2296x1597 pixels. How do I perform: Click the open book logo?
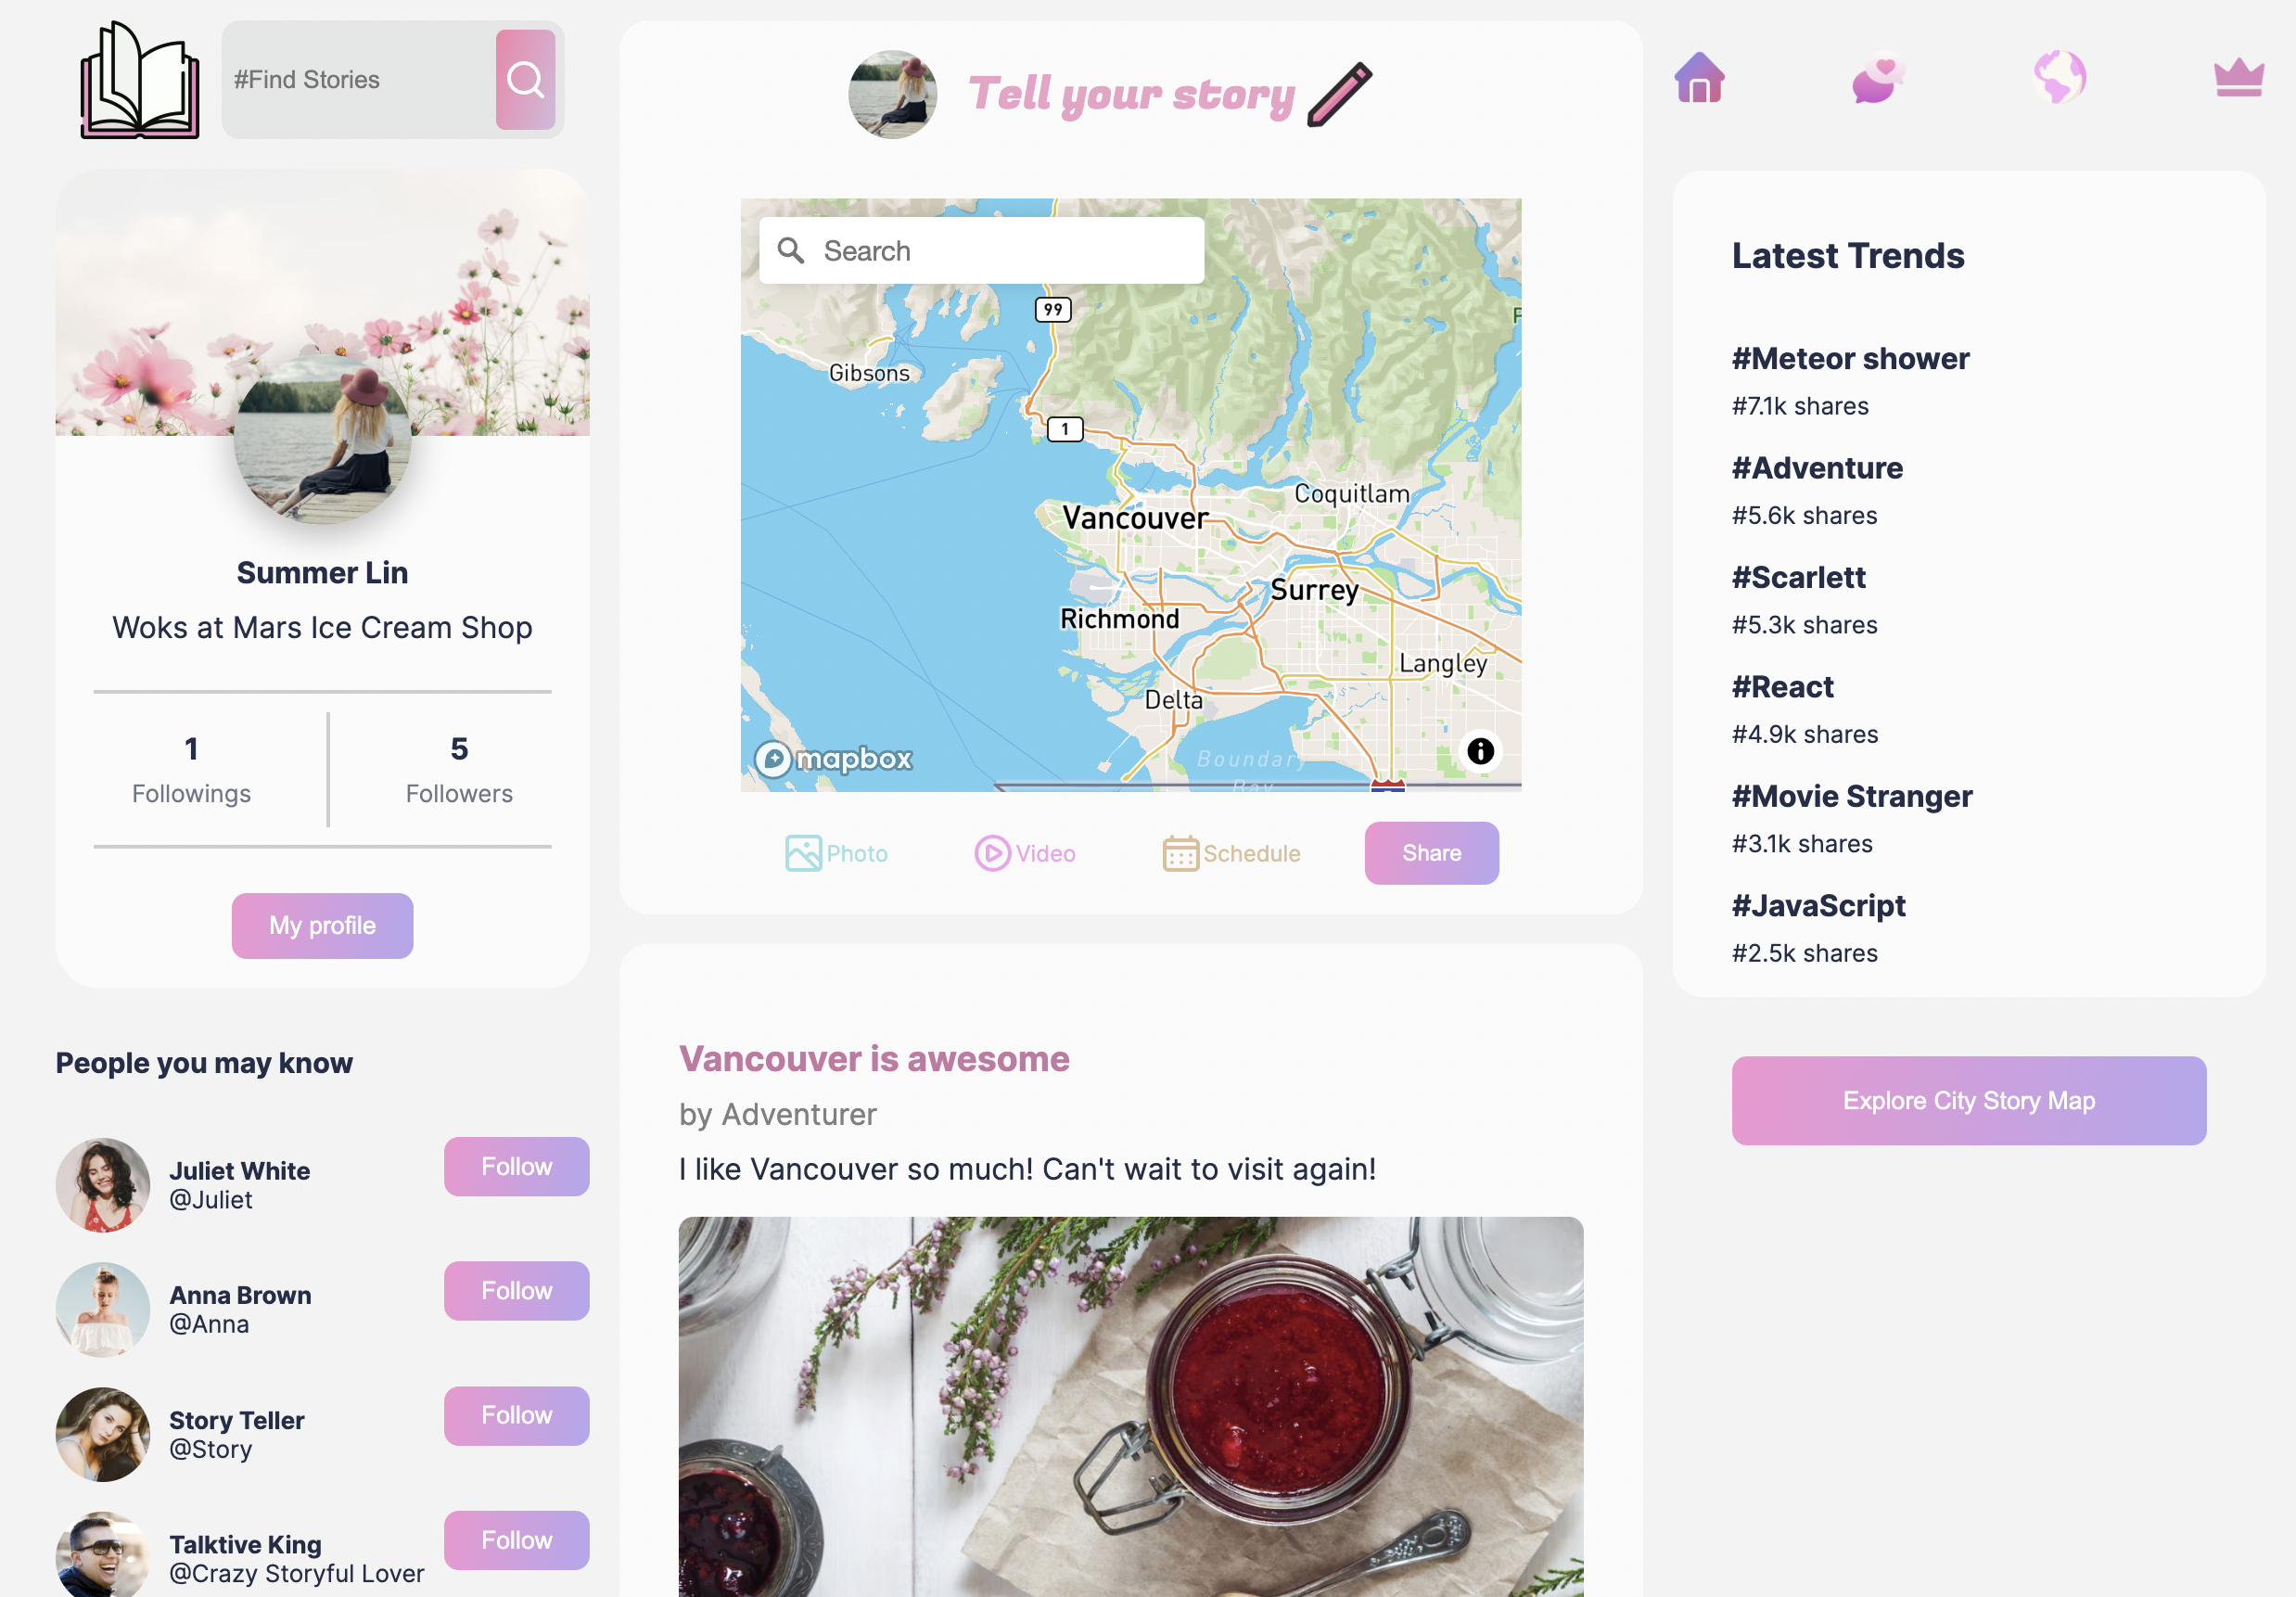coord(140,80)
